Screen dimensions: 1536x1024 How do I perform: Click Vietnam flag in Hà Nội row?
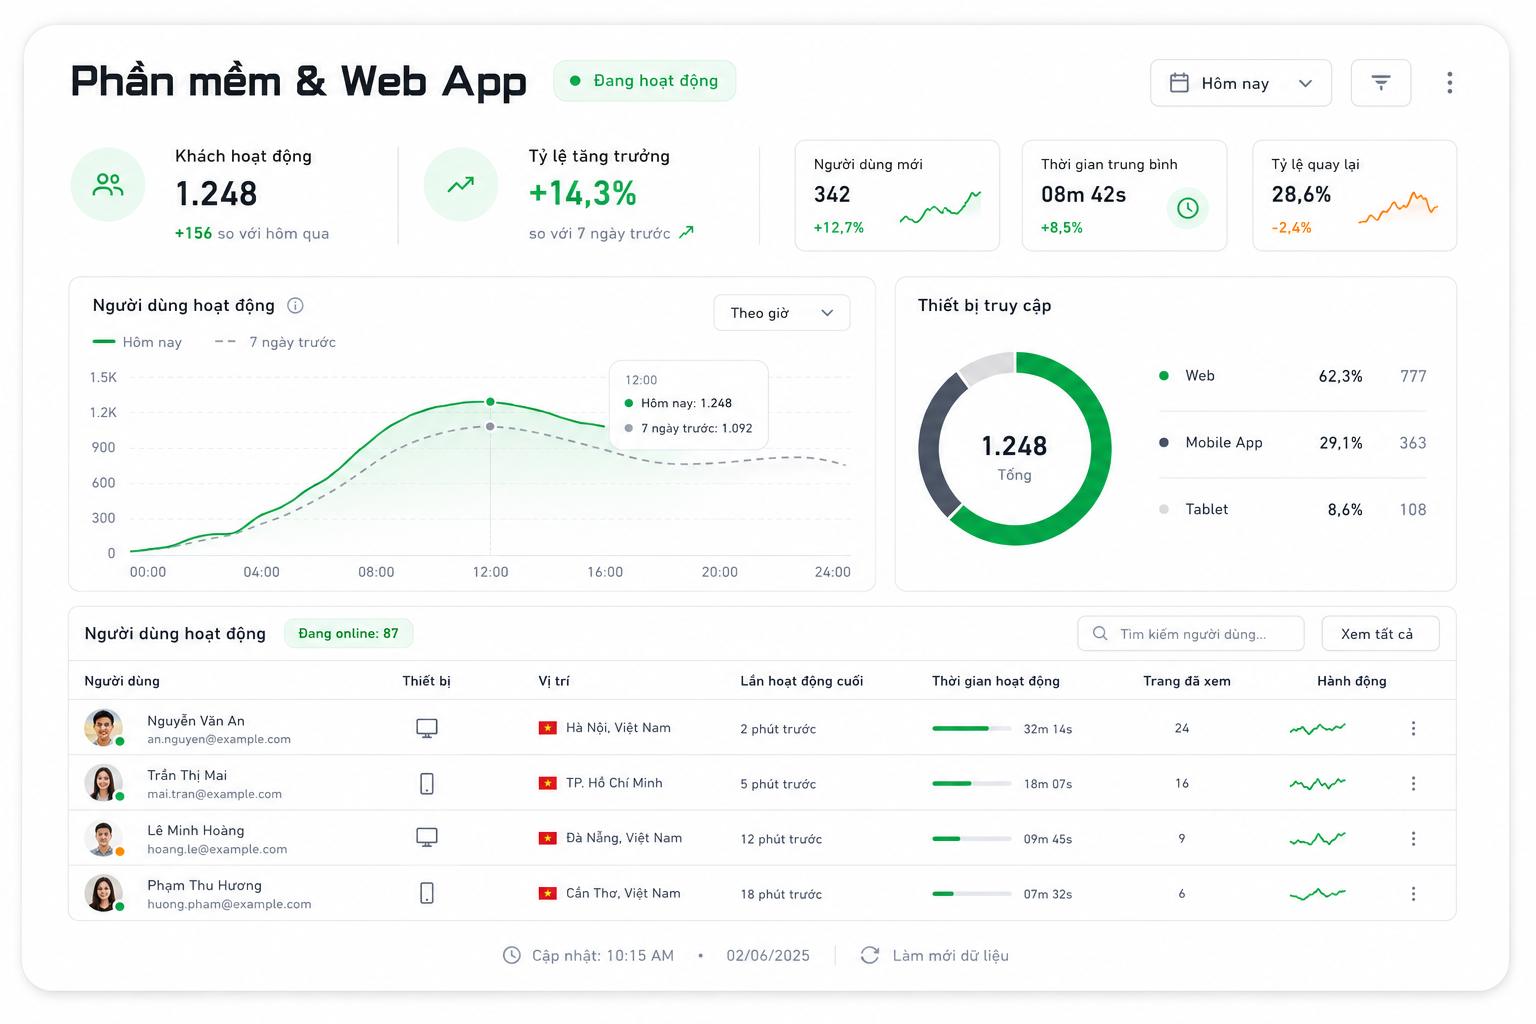pos(547,728)
